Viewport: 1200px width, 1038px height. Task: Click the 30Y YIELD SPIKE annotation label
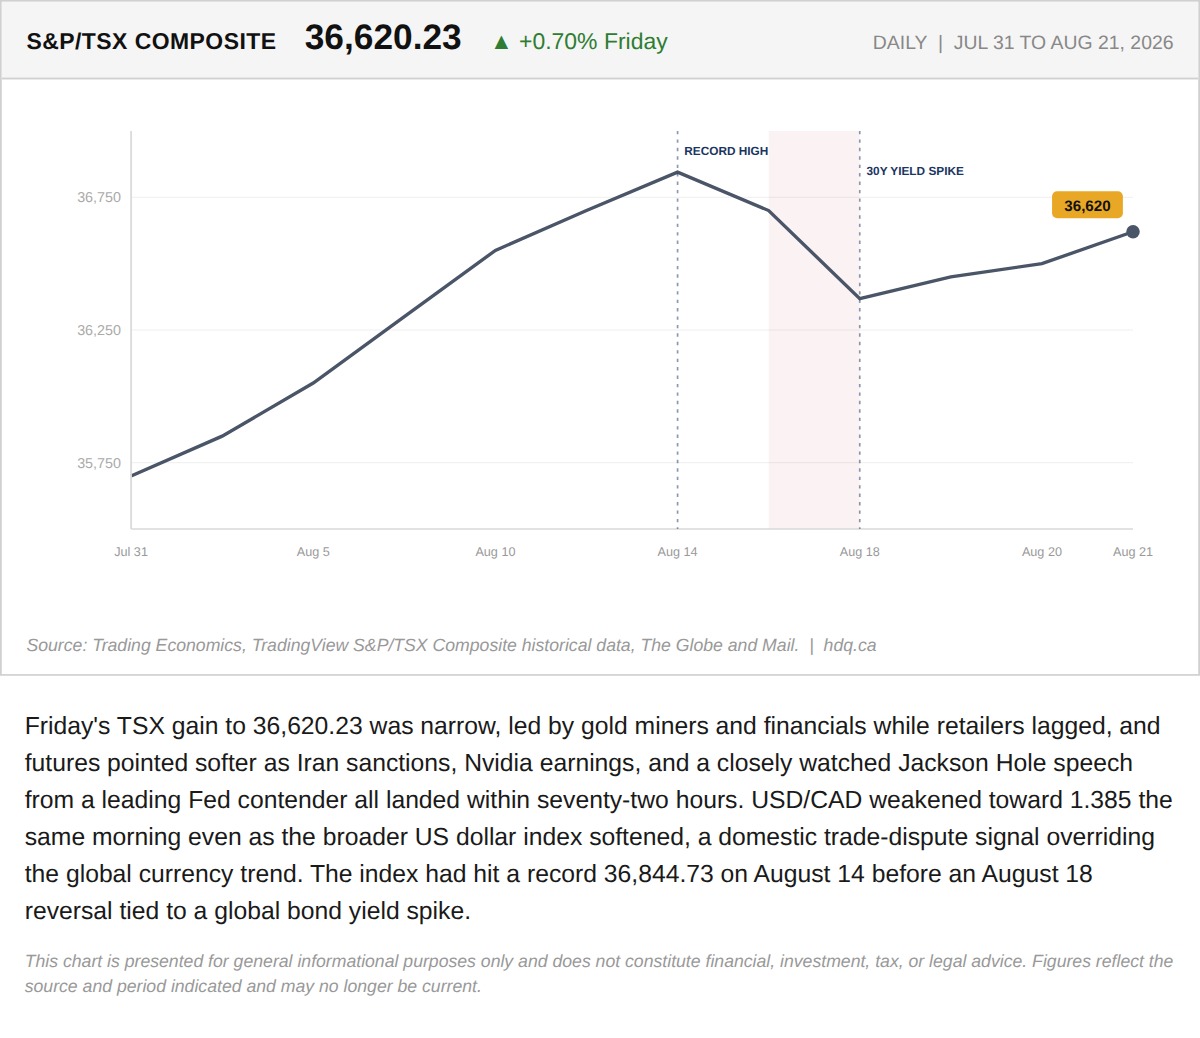coord(915,171)
